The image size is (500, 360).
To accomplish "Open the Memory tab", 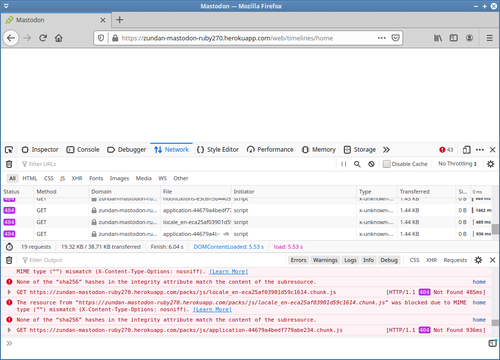I will click(x=319, y=150).
